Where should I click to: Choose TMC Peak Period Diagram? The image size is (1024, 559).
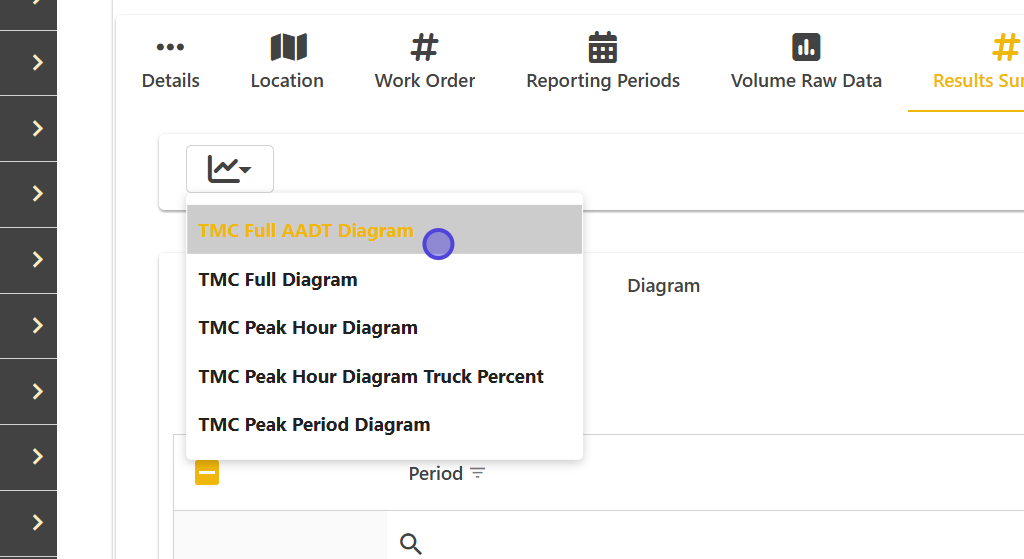pyautogui.click(x=314, y=425)
